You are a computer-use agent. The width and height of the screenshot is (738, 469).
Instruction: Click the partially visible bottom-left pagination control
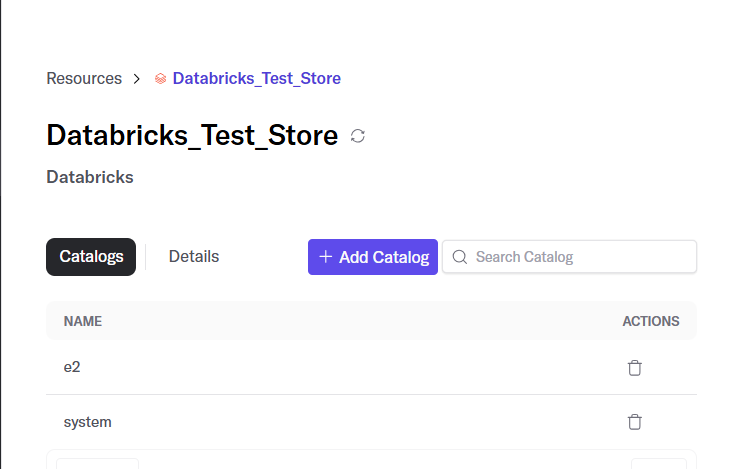[97, 463]
